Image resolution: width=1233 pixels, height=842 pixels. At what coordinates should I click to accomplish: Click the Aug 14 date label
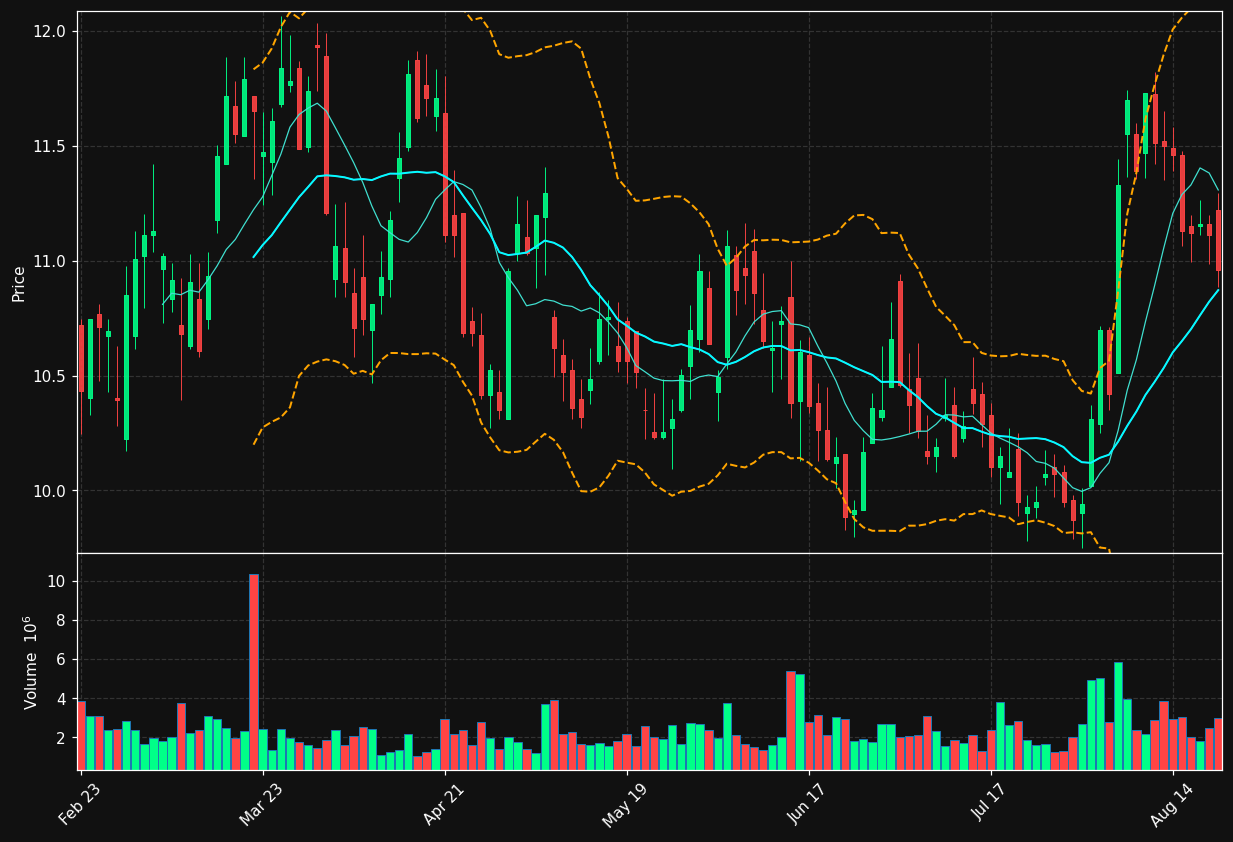1171,805
